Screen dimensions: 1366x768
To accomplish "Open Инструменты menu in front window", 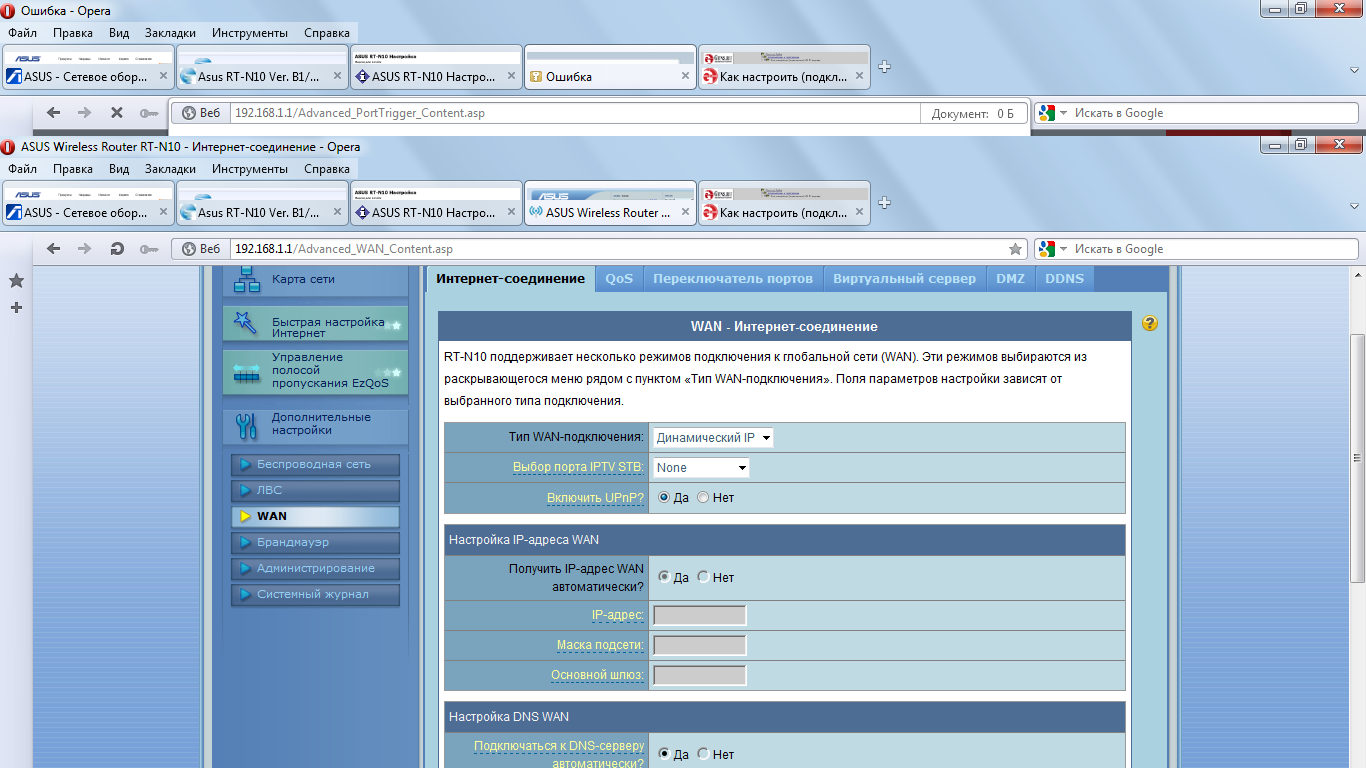I will pos(250,169).
